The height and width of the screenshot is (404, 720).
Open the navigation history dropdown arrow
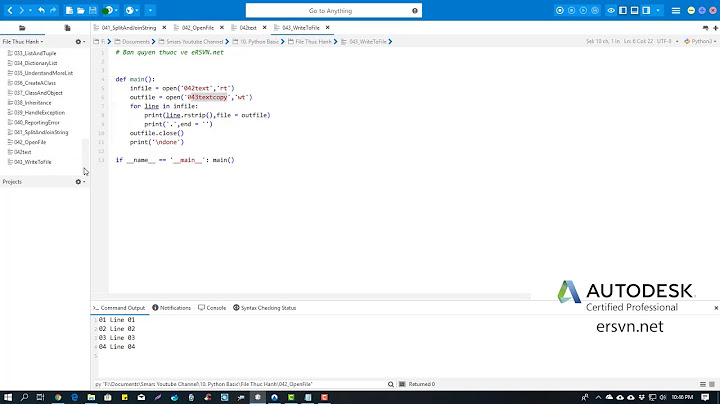coord(30,10)
